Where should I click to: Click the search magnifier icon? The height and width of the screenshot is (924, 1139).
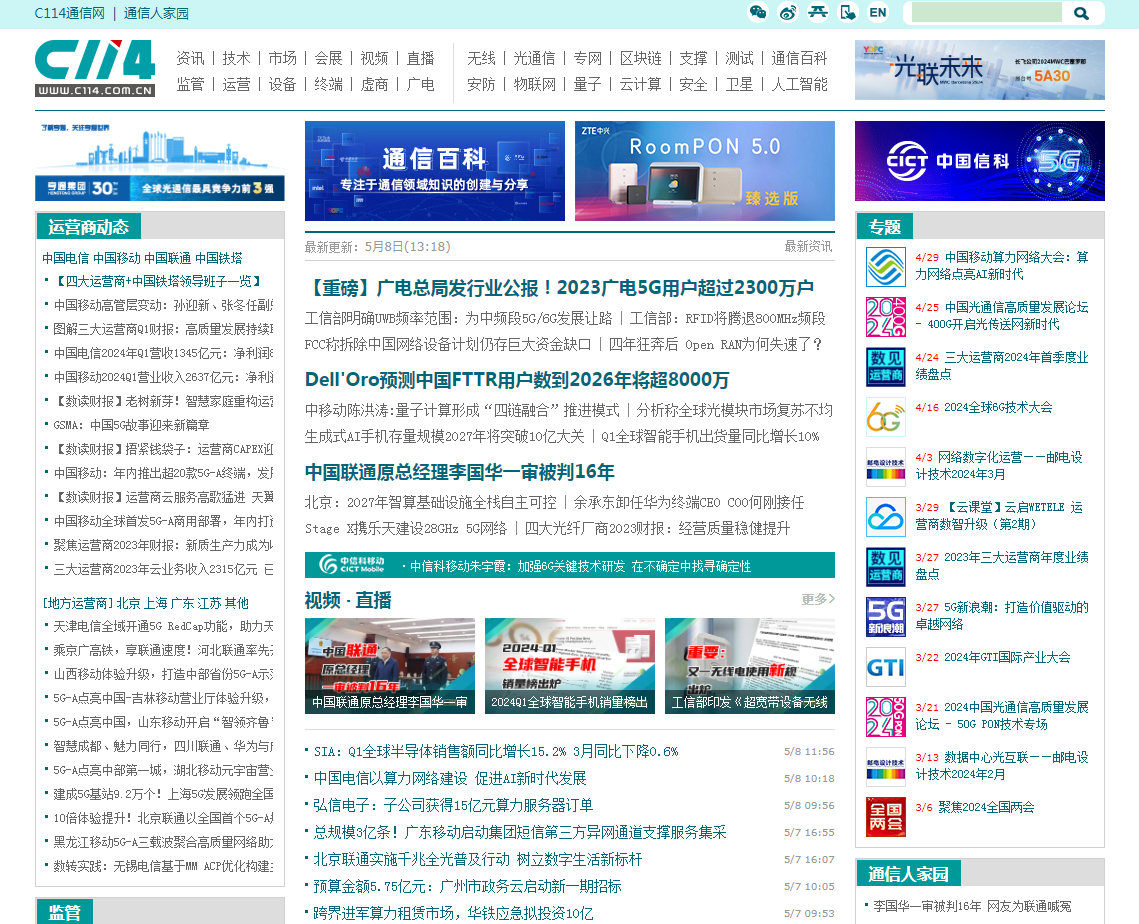tap(1081, 13)
